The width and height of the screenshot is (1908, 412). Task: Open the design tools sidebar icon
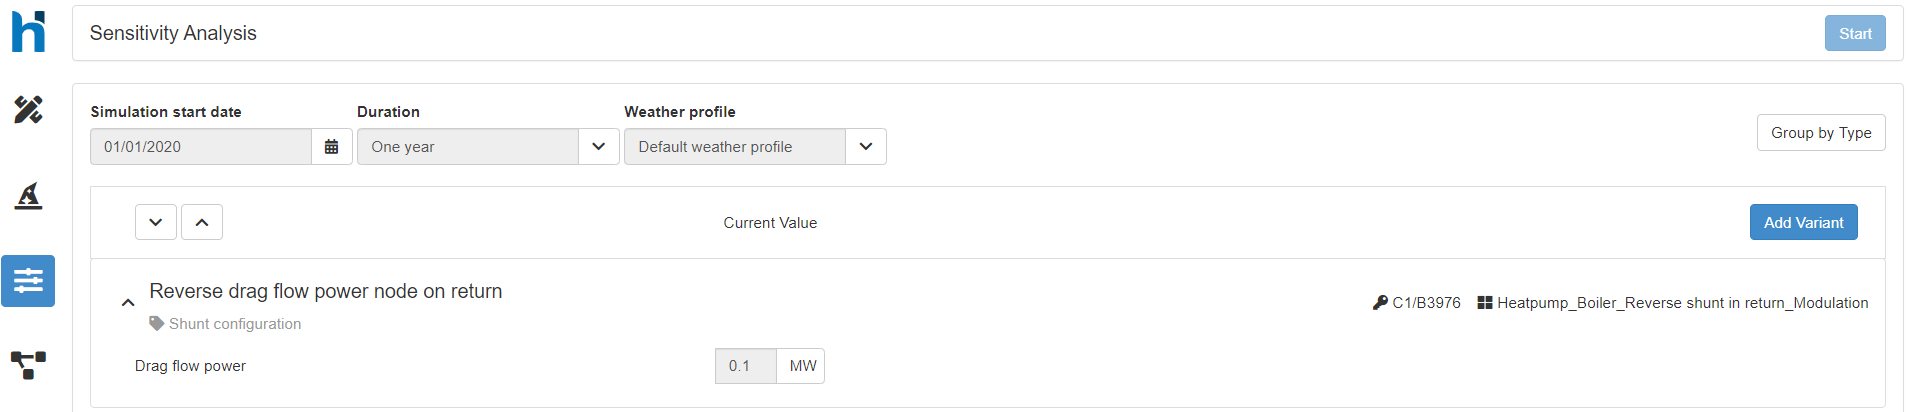(28, 109)
